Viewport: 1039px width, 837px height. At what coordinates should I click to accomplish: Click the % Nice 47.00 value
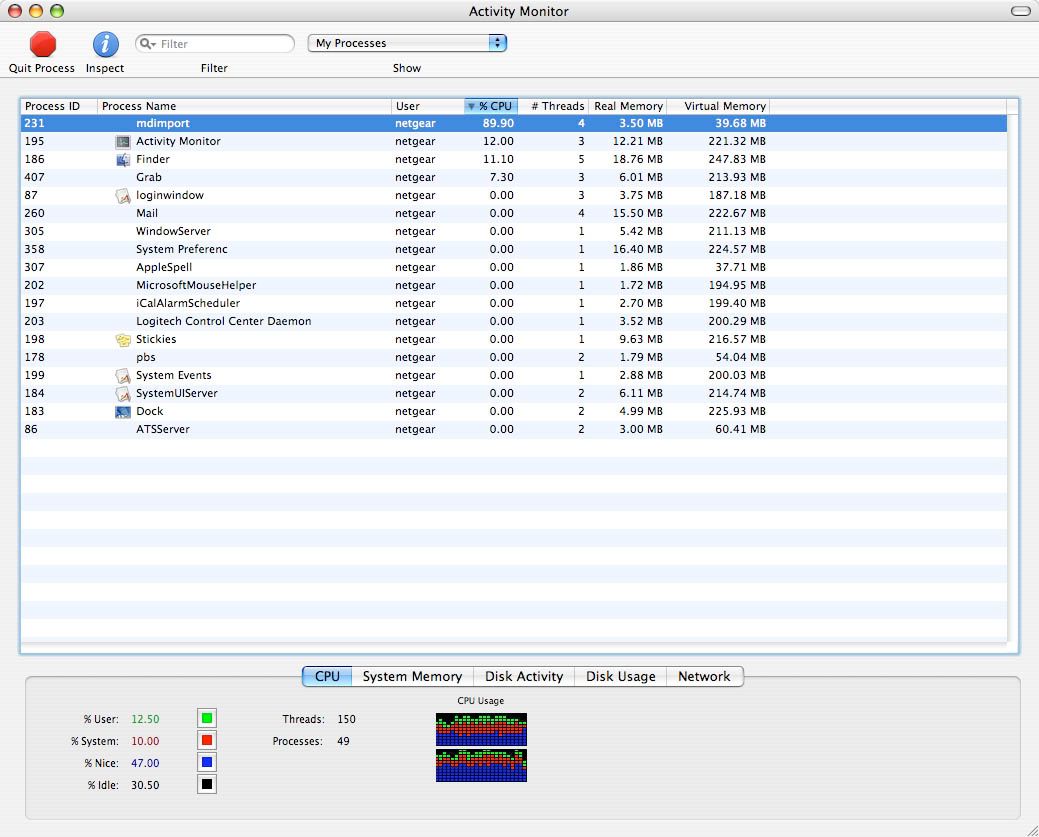pos(145,763)
